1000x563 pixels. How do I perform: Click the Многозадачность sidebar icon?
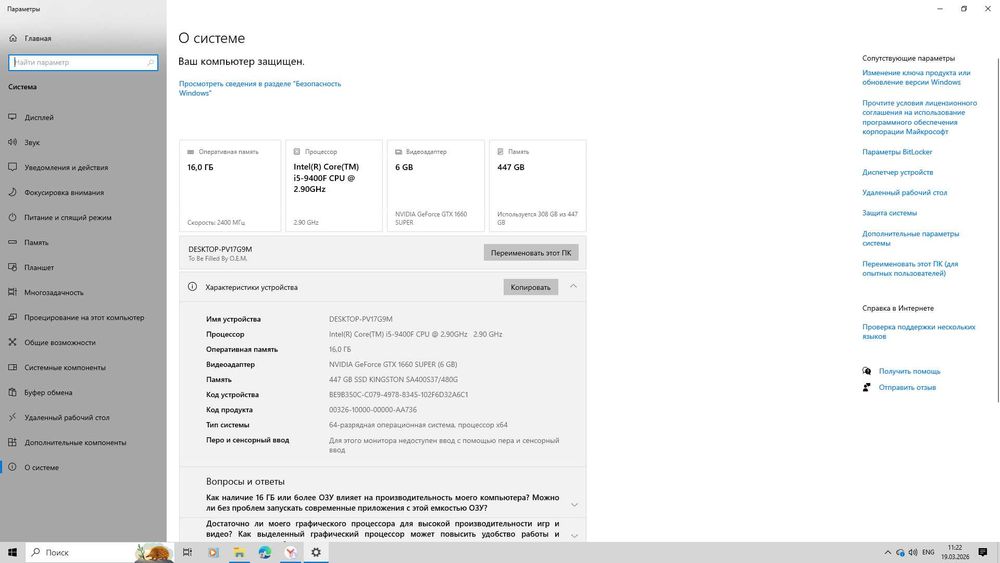point(12,292)
